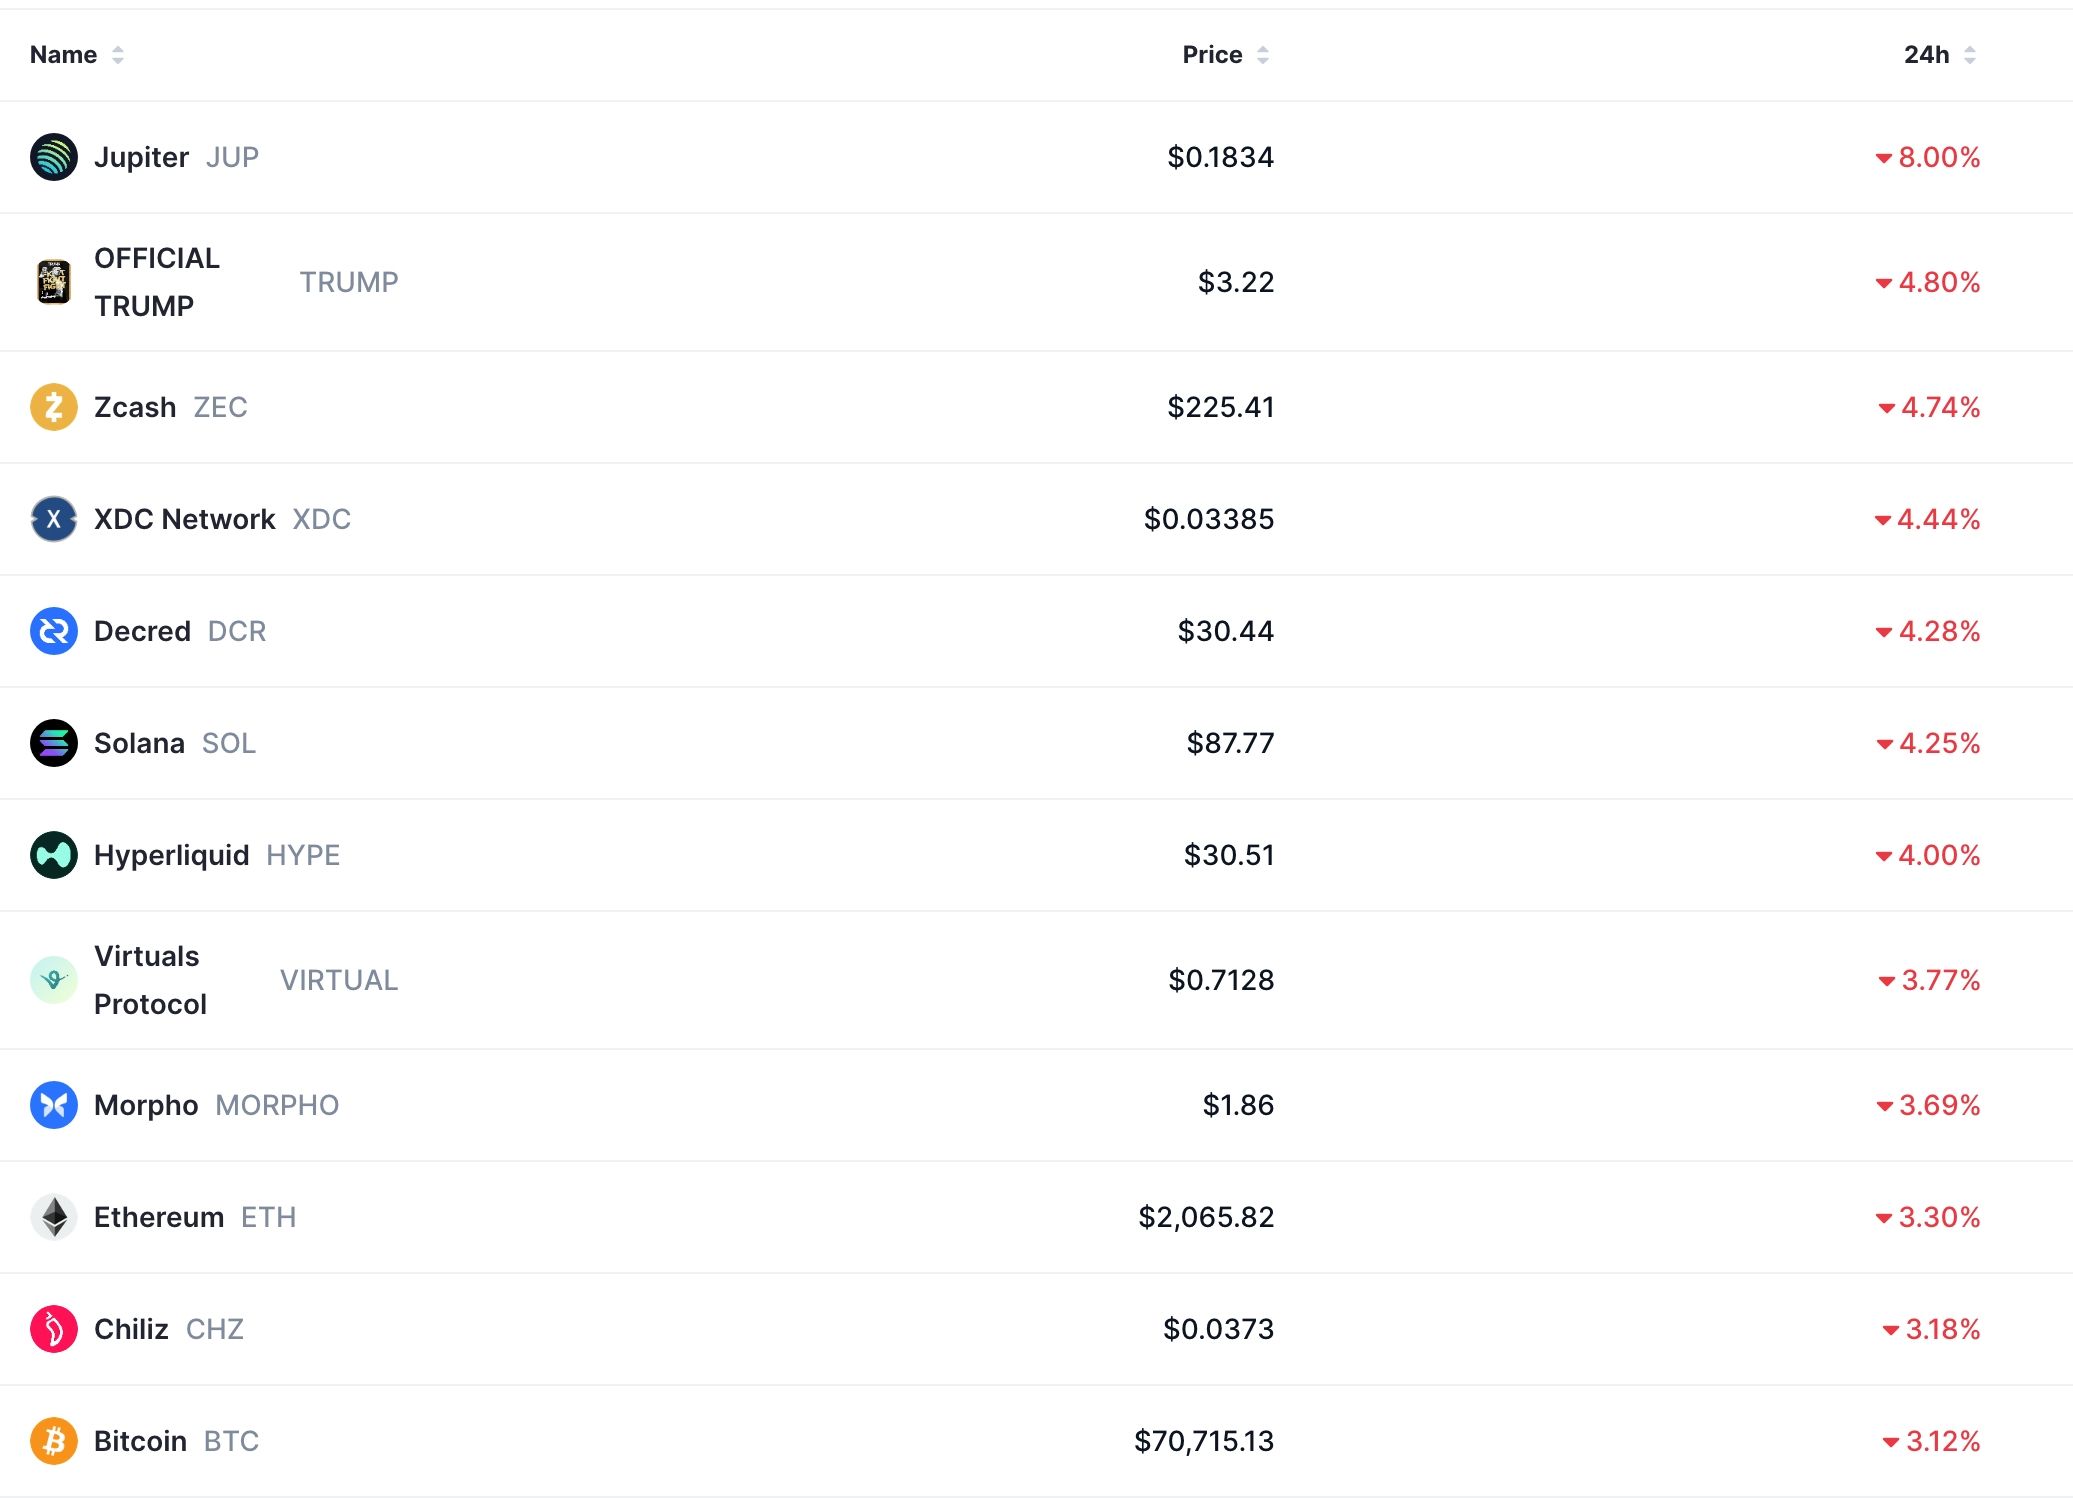The height and width of the screenshot is (1498, 2073).
Task: Click the Zcash coin icon
Action: [x=55, y=407]
